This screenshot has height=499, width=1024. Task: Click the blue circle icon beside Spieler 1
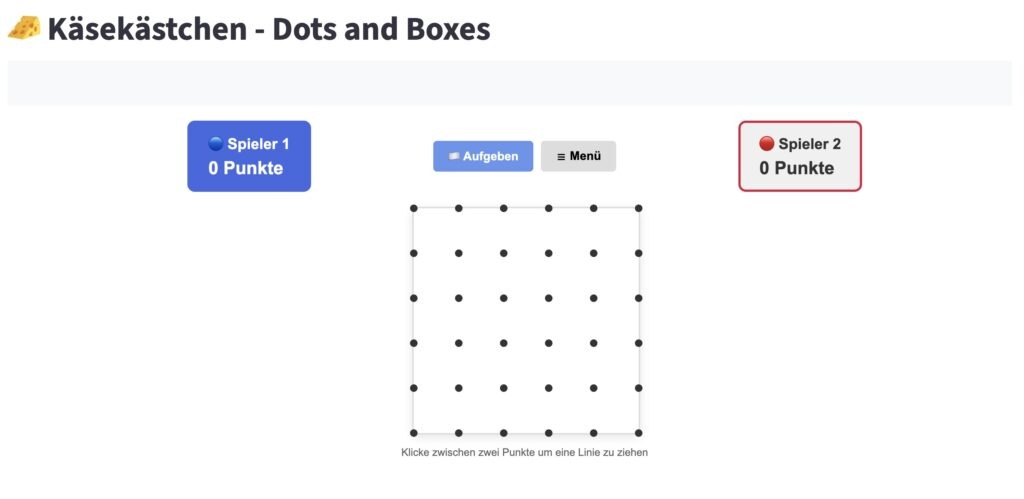(x=215, y=144)
